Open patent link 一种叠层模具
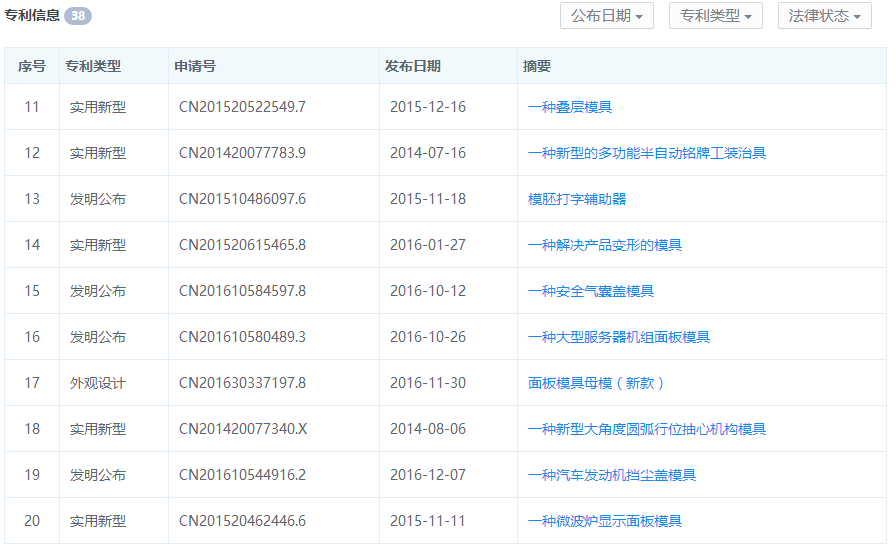This screenshot has width=896, height=556. tap(570, 107)
